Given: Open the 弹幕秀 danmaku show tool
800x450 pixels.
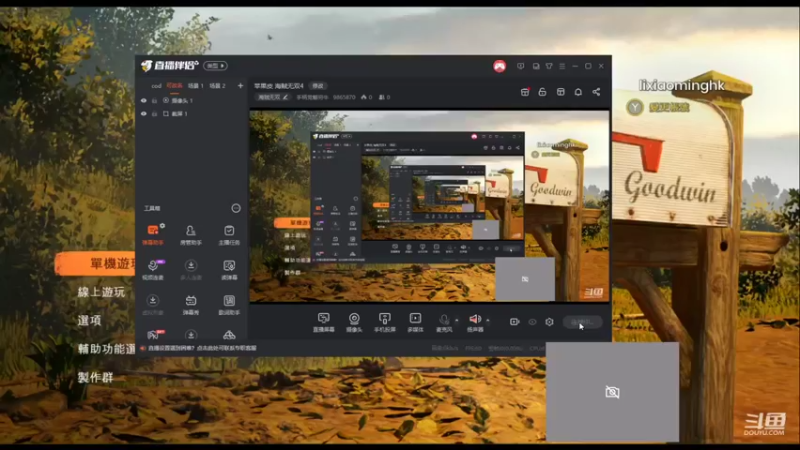Looking at the screenshot, I should pyautogui.click(x=191, y=305).
